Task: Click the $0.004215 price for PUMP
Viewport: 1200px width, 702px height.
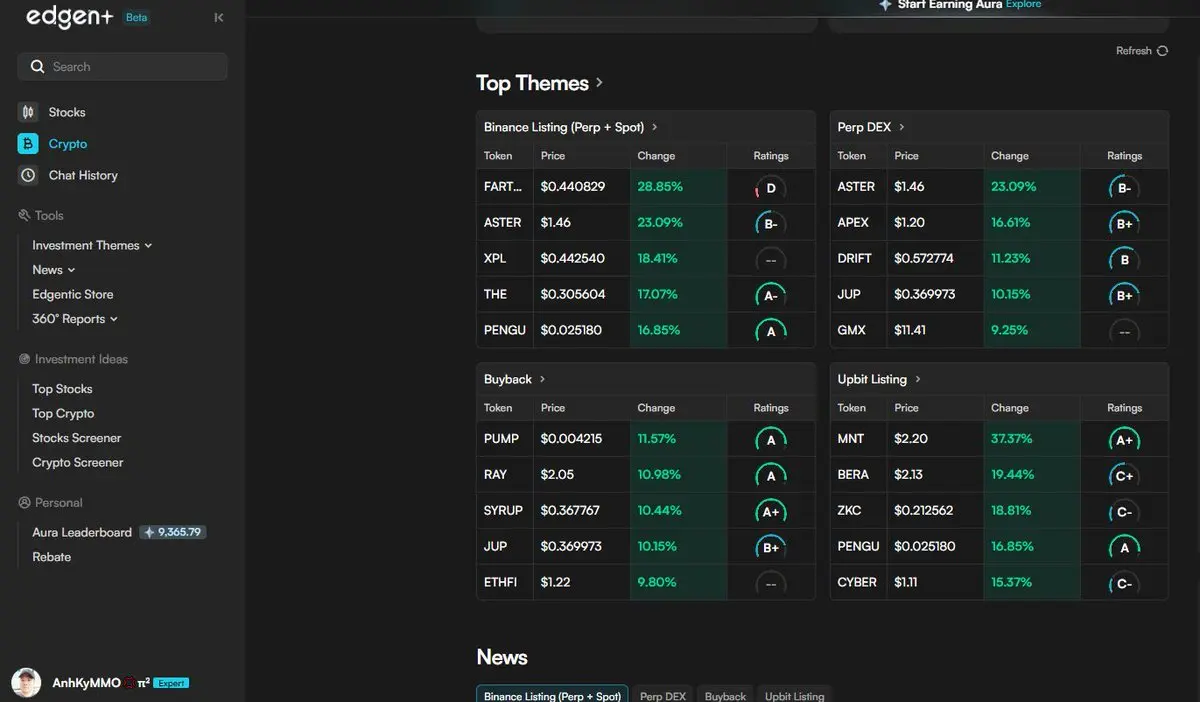Action: pos(571,438)
